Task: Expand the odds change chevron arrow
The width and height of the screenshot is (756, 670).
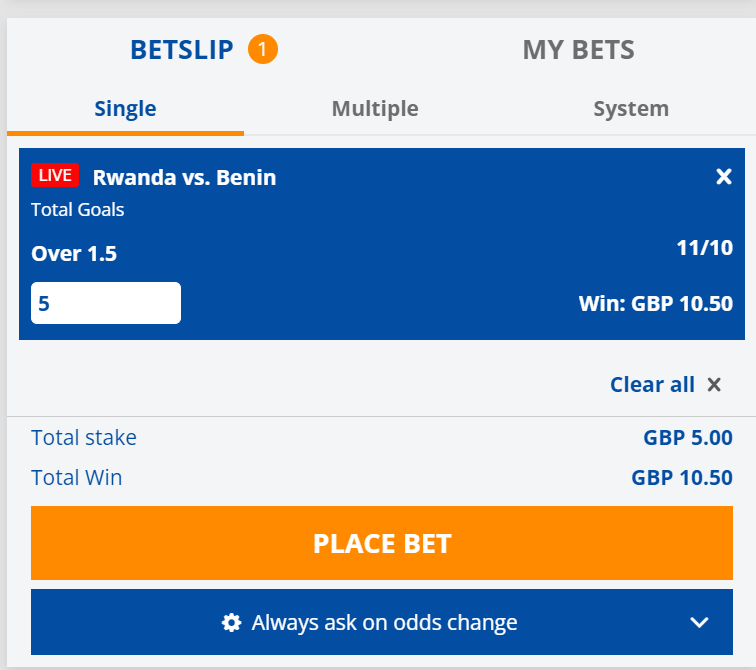Action: pyautogui.click(x=699, y=622)
